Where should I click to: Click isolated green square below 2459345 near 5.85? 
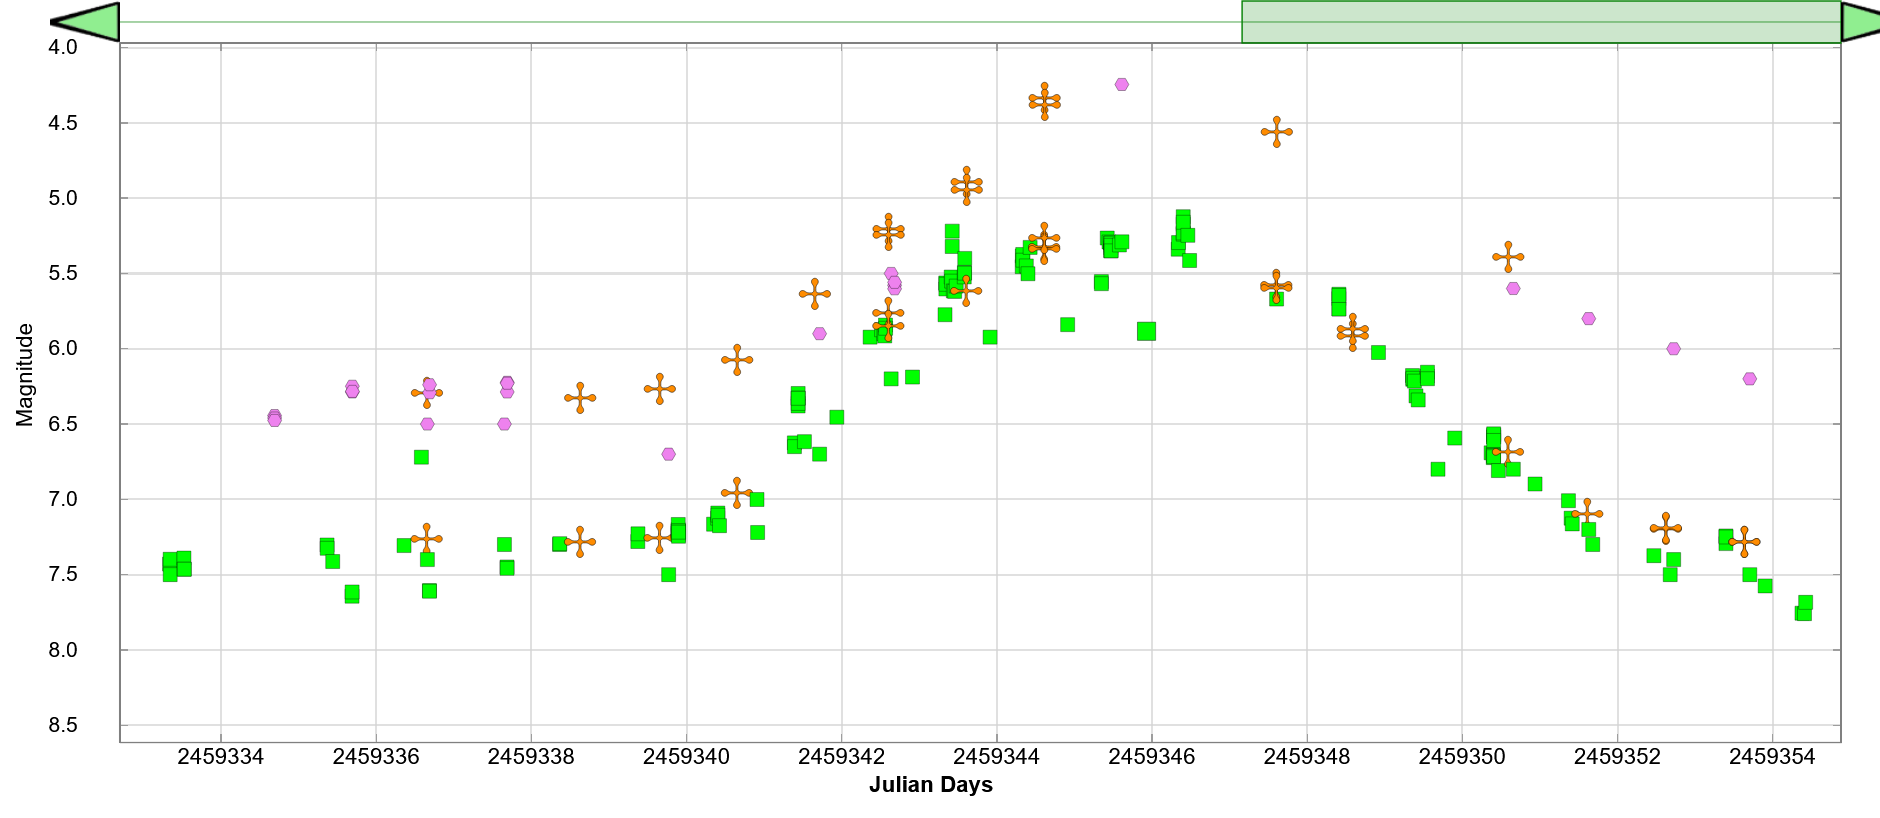point(1068,325)
